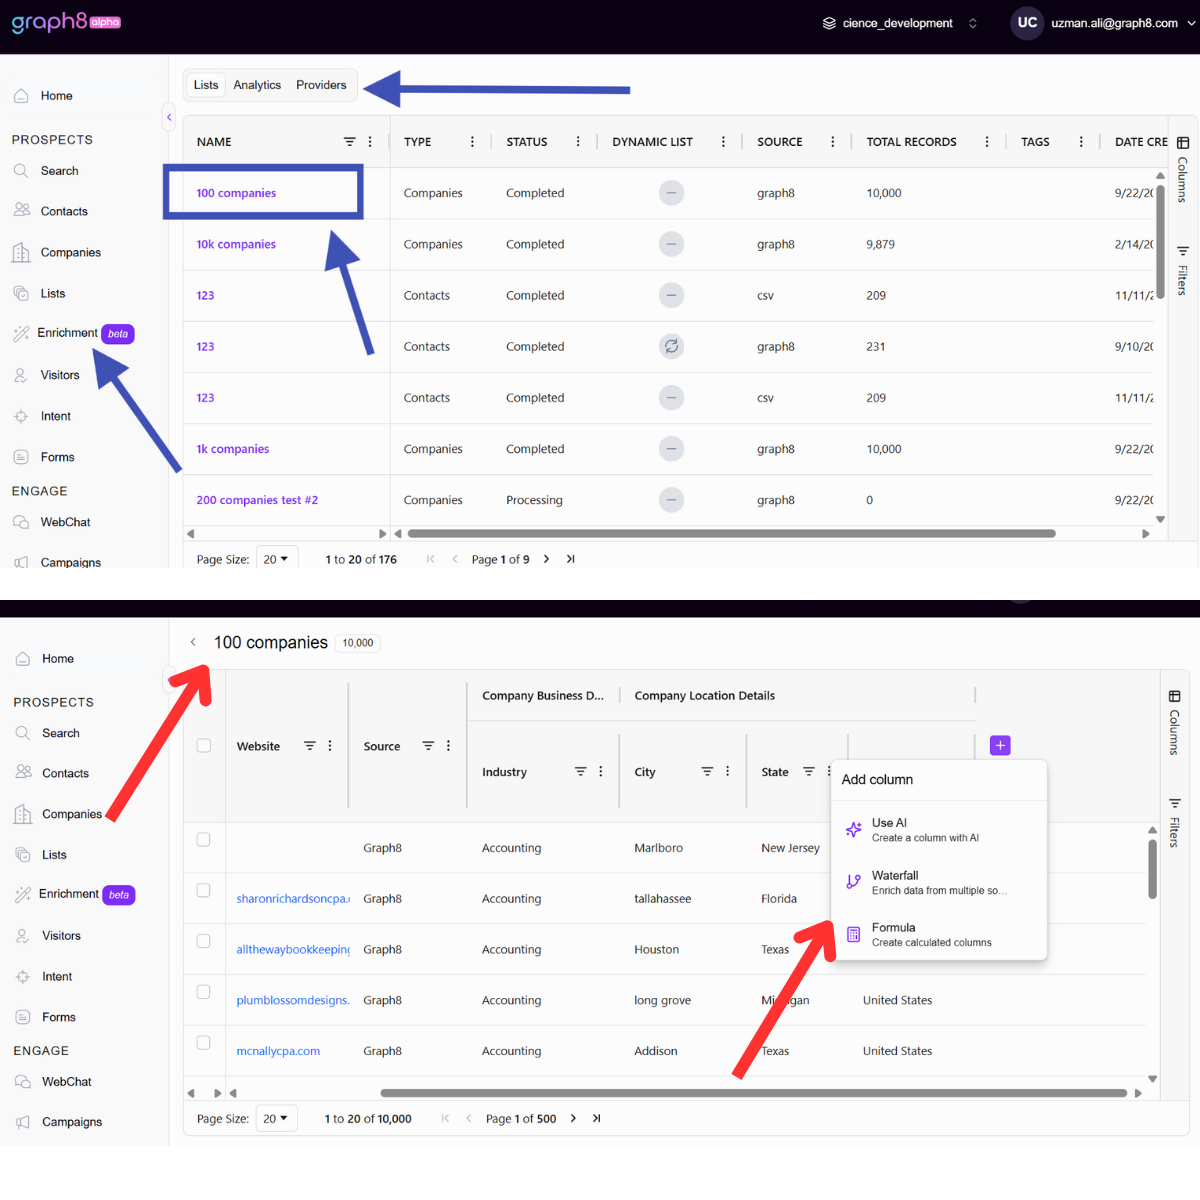Go to last page in top pagination
Image resolution: width=1200 pixels, height=1200 pixels.
tap(571, 559)
